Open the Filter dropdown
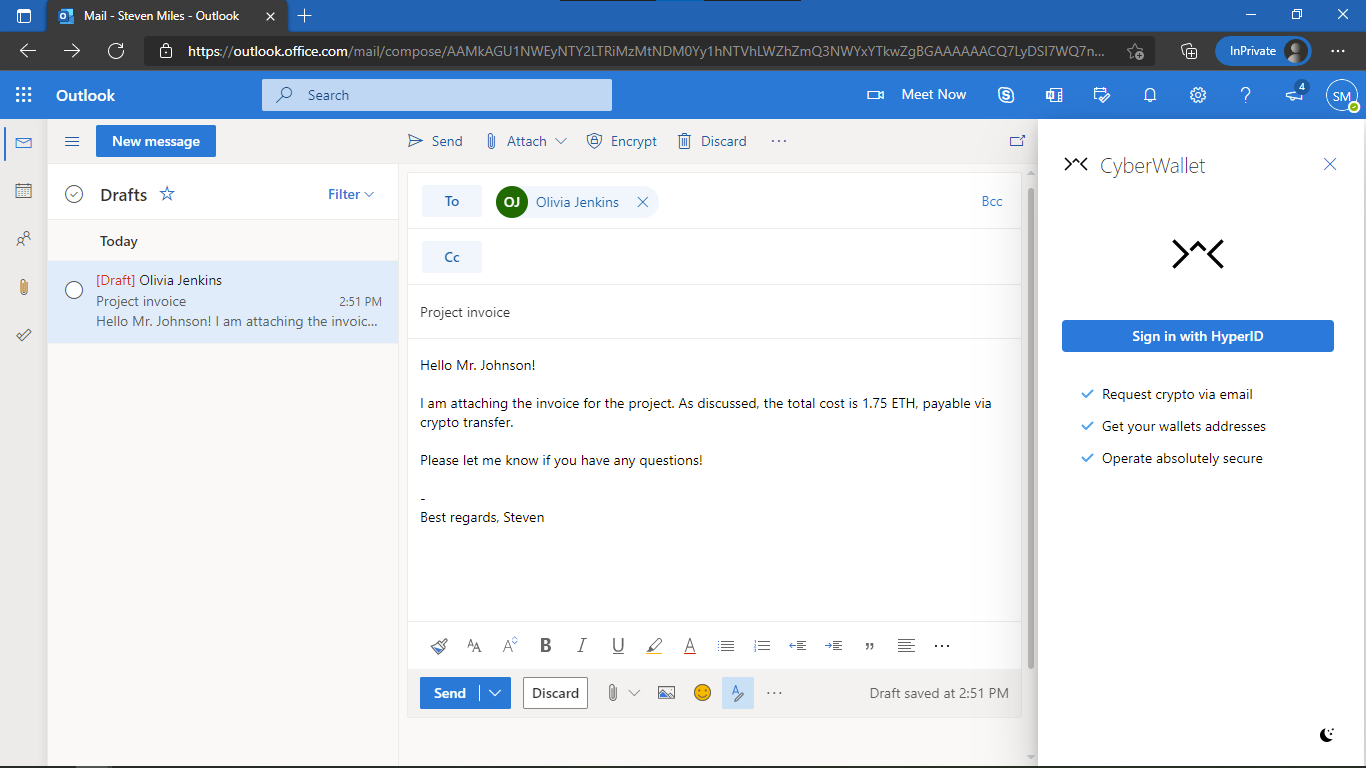 (351, 194)
